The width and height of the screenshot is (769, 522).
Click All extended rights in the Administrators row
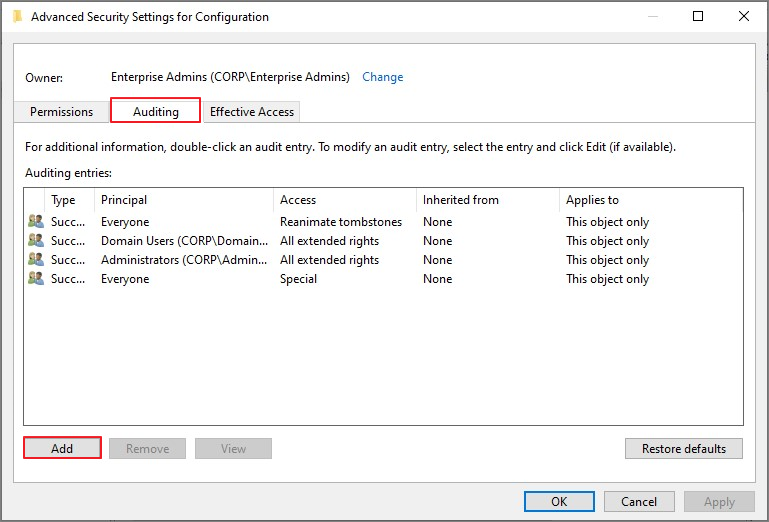tap(329, 260)
